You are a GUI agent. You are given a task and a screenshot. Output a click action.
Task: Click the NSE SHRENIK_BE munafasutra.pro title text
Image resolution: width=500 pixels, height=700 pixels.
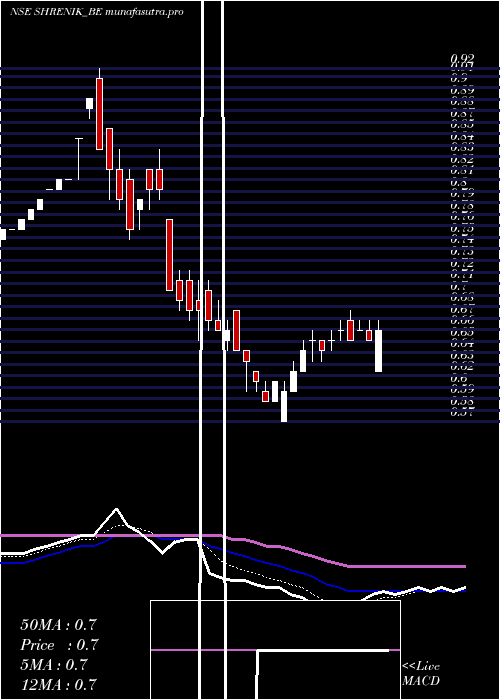point(96,12)
